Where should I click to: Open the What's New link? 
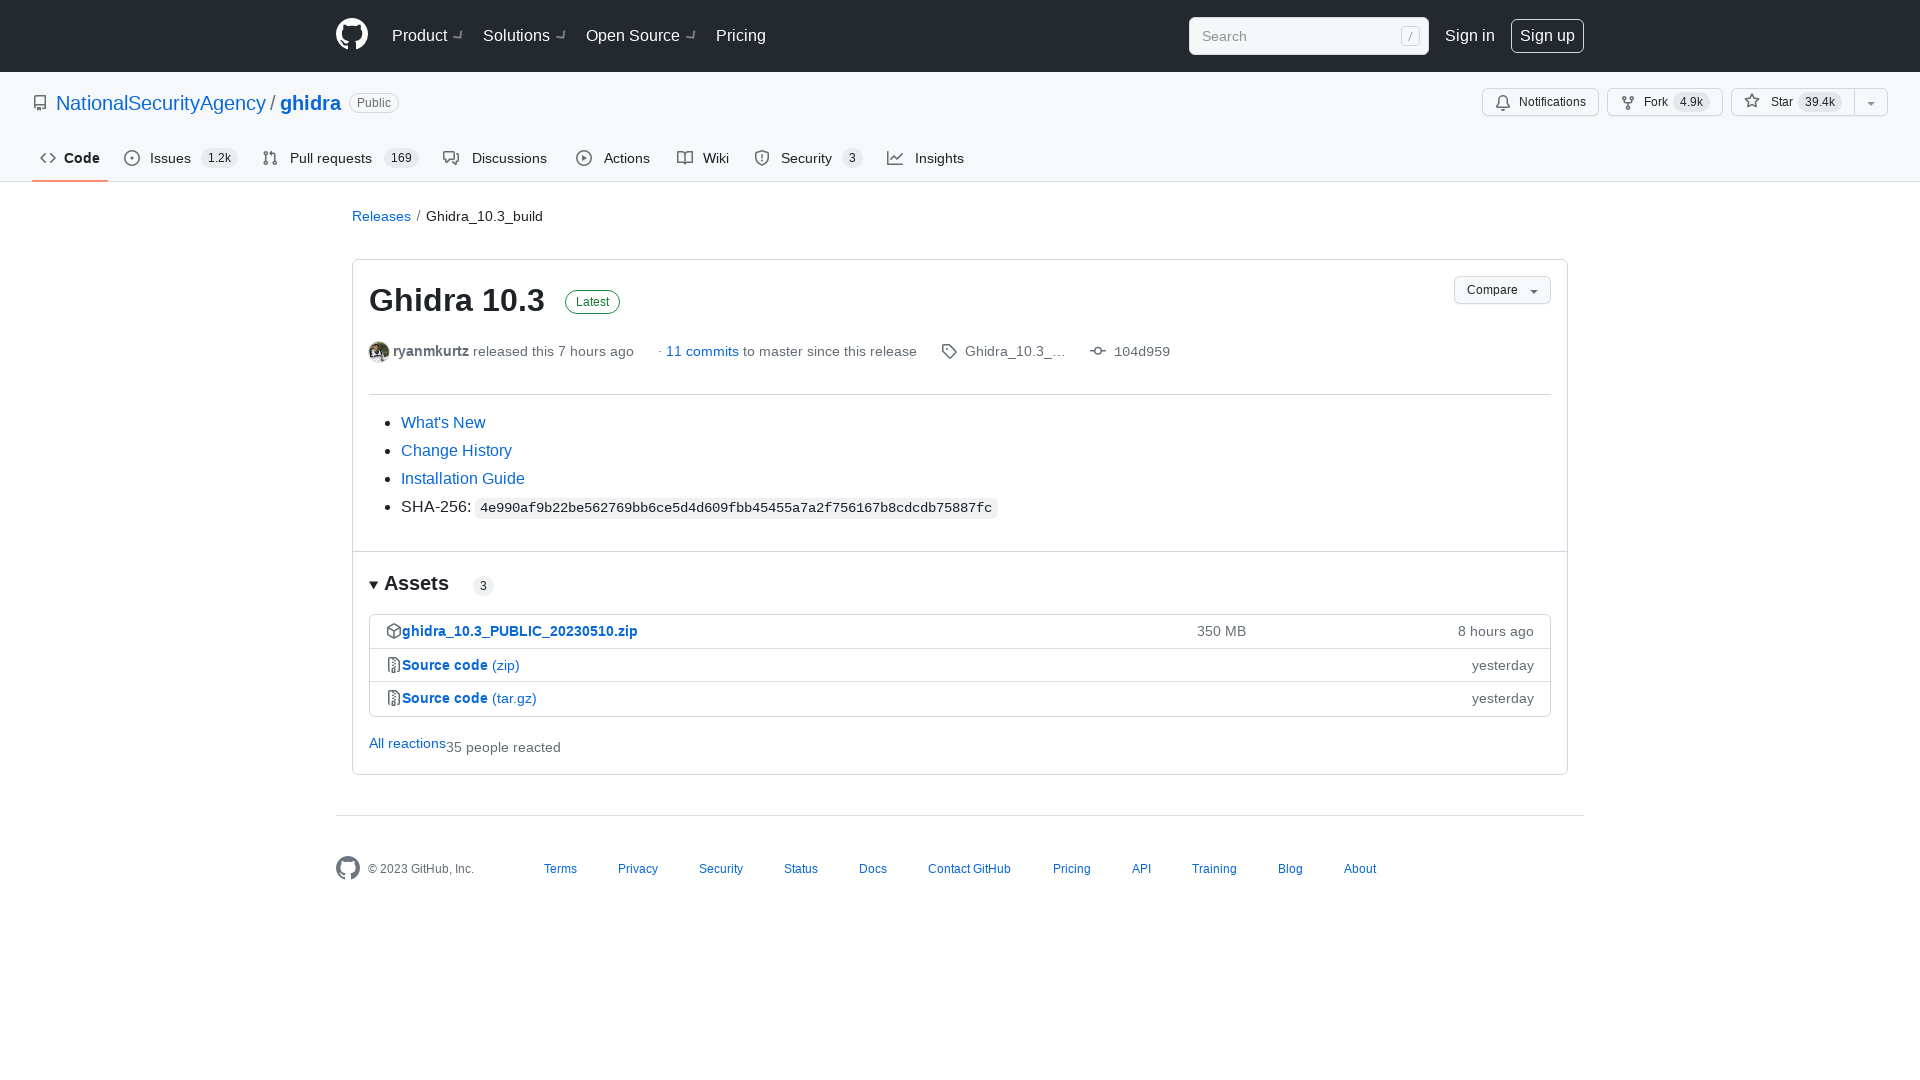click(443, 423)
